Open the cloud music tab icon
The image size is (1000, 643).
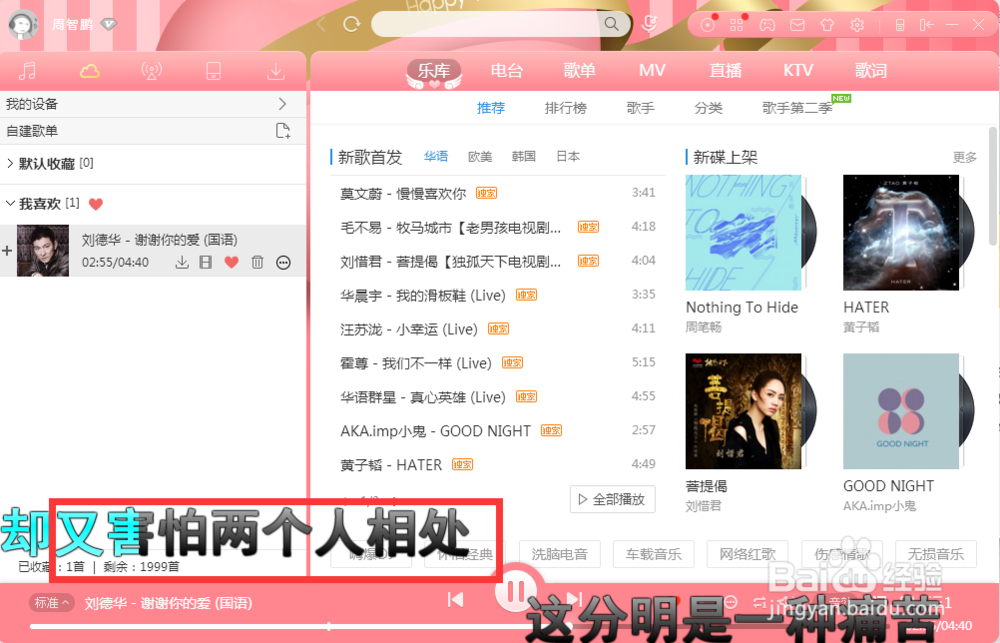coord(89,71)
